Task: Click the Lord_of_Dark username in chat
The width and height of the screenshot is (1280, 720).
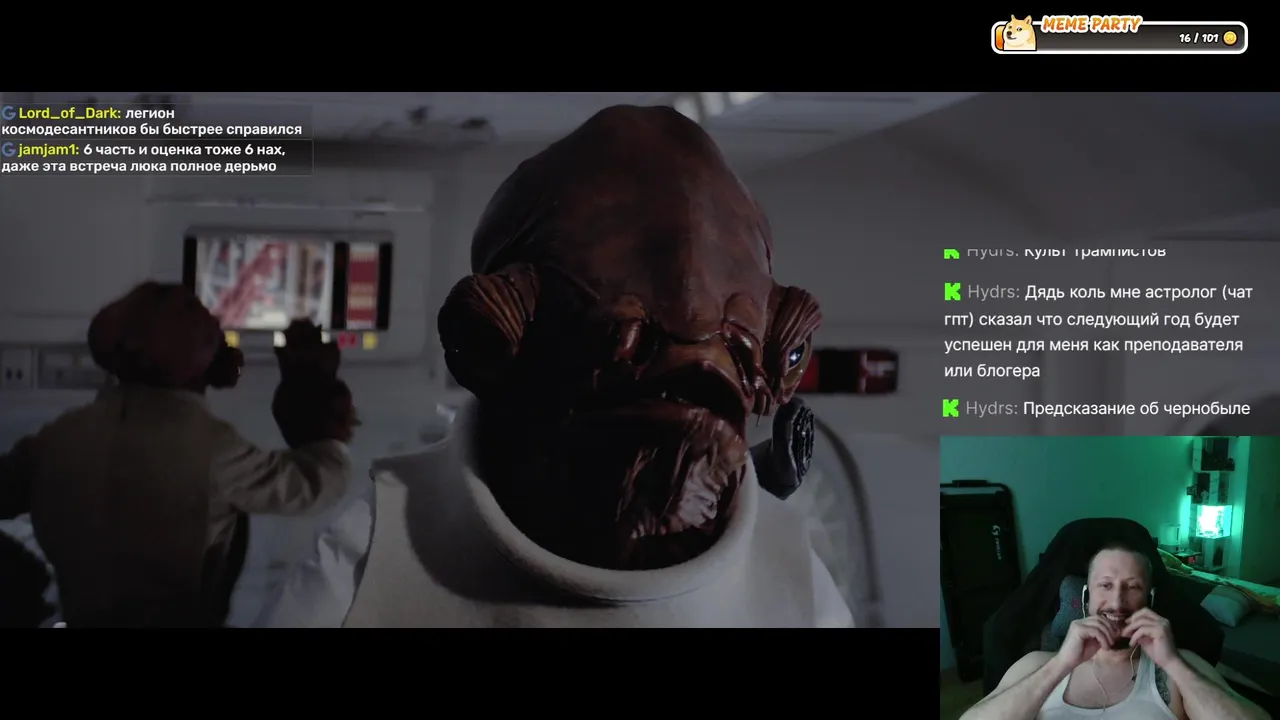Action: point(70,113)
